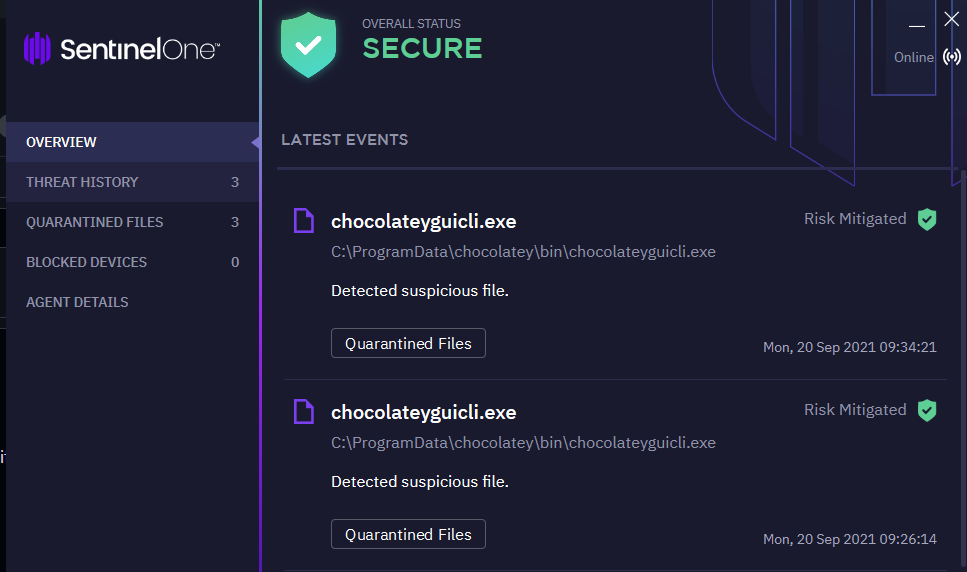Click the online connectivity signal icon

click(952, 57)
